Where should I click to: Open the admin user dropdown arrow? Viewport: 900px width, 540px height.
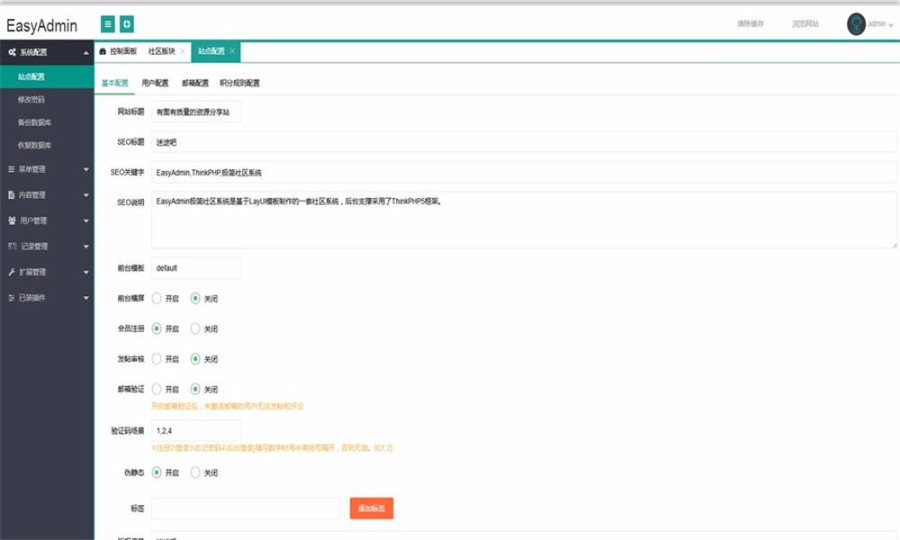click(891, 25)
